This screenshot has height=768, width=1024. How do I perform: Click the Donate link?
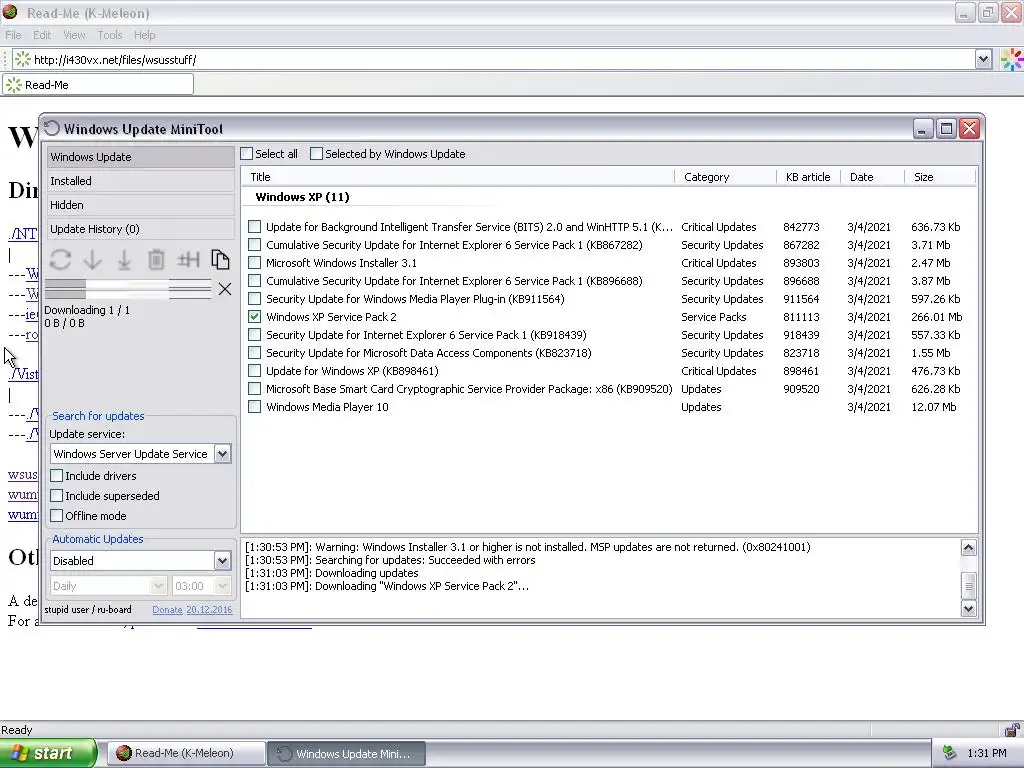click(167, 609)
